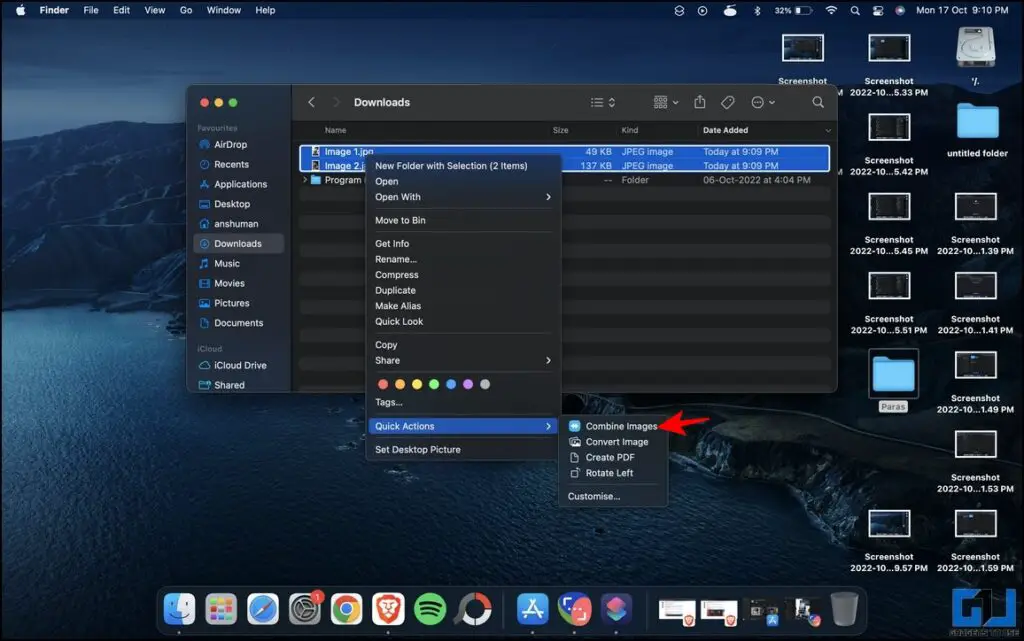Screen dimensions: 1024x641
Task: Click the Tags icon in the Finder toolbar
Action: coord(727,101)
